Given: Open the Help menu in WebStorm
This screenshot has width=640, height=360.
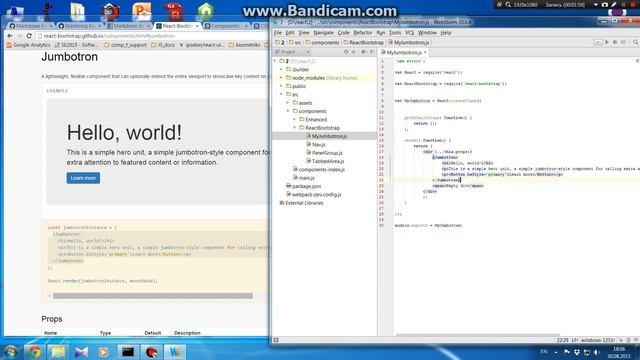Looking at the screenshot, I should [446, 33].
